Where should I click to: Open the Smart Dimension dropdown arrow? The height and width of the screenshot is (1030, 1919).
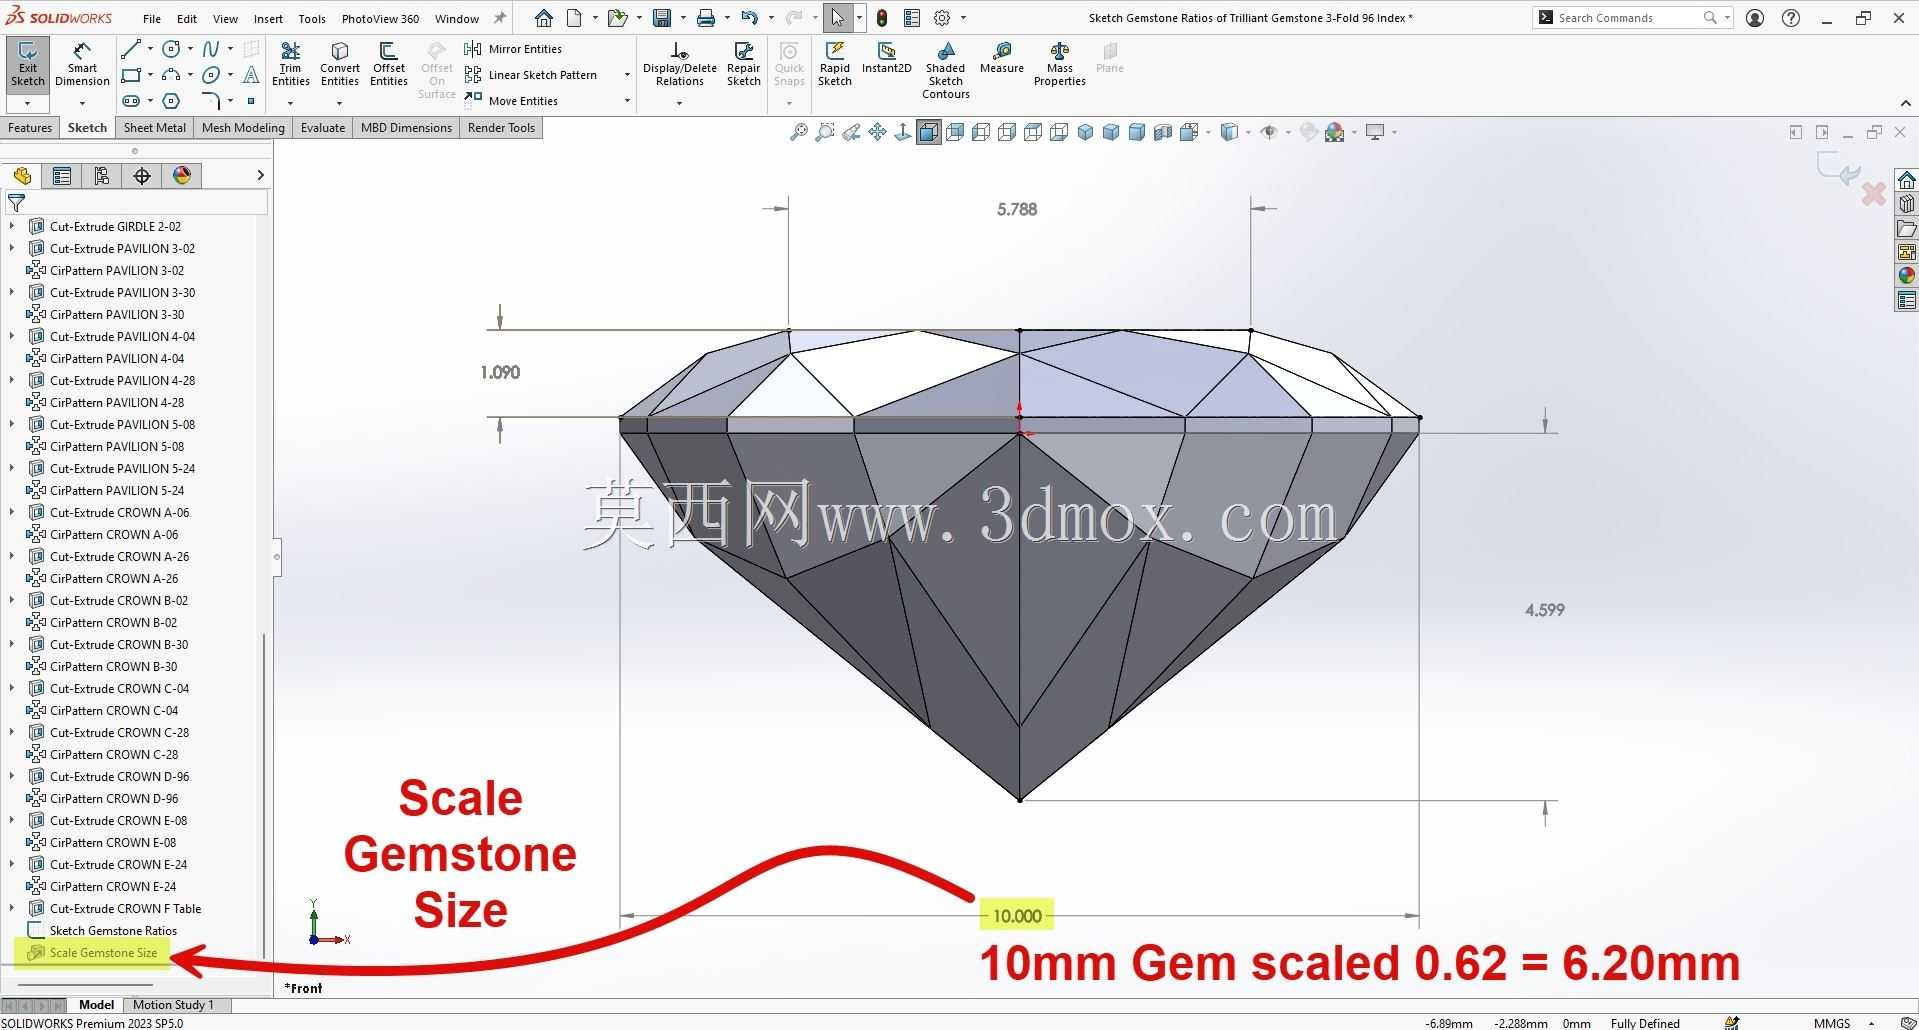[x=82, y=103]
